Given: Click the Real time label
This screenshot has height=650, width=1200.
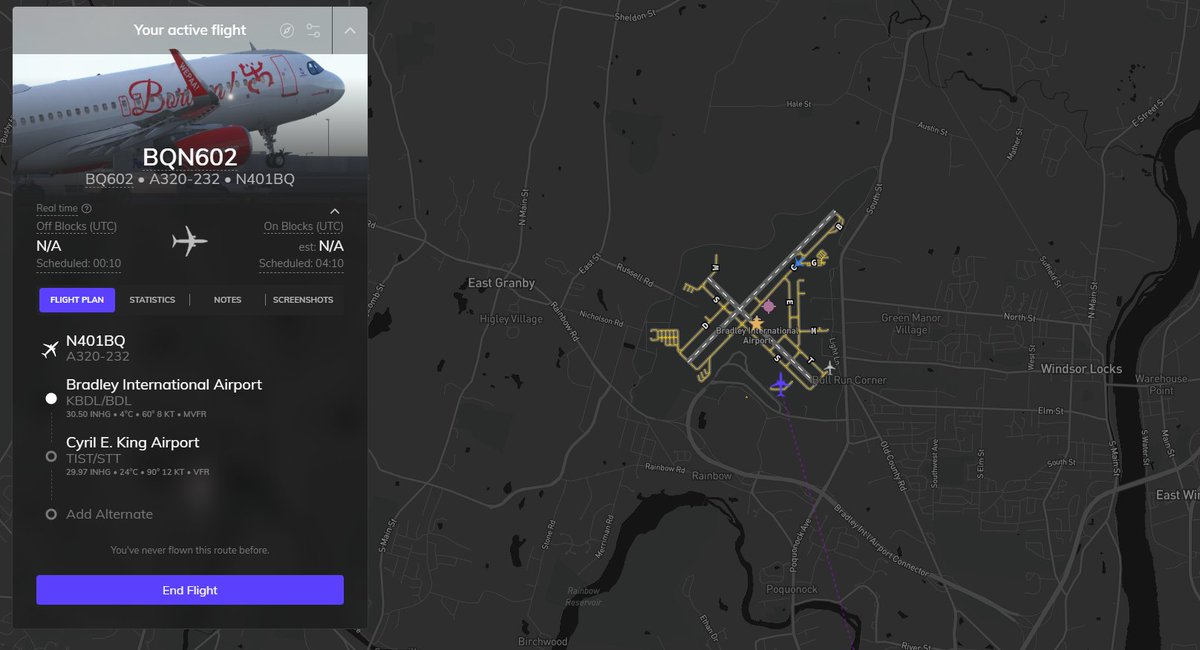Looking at the screenshot, I should [57, 208].
